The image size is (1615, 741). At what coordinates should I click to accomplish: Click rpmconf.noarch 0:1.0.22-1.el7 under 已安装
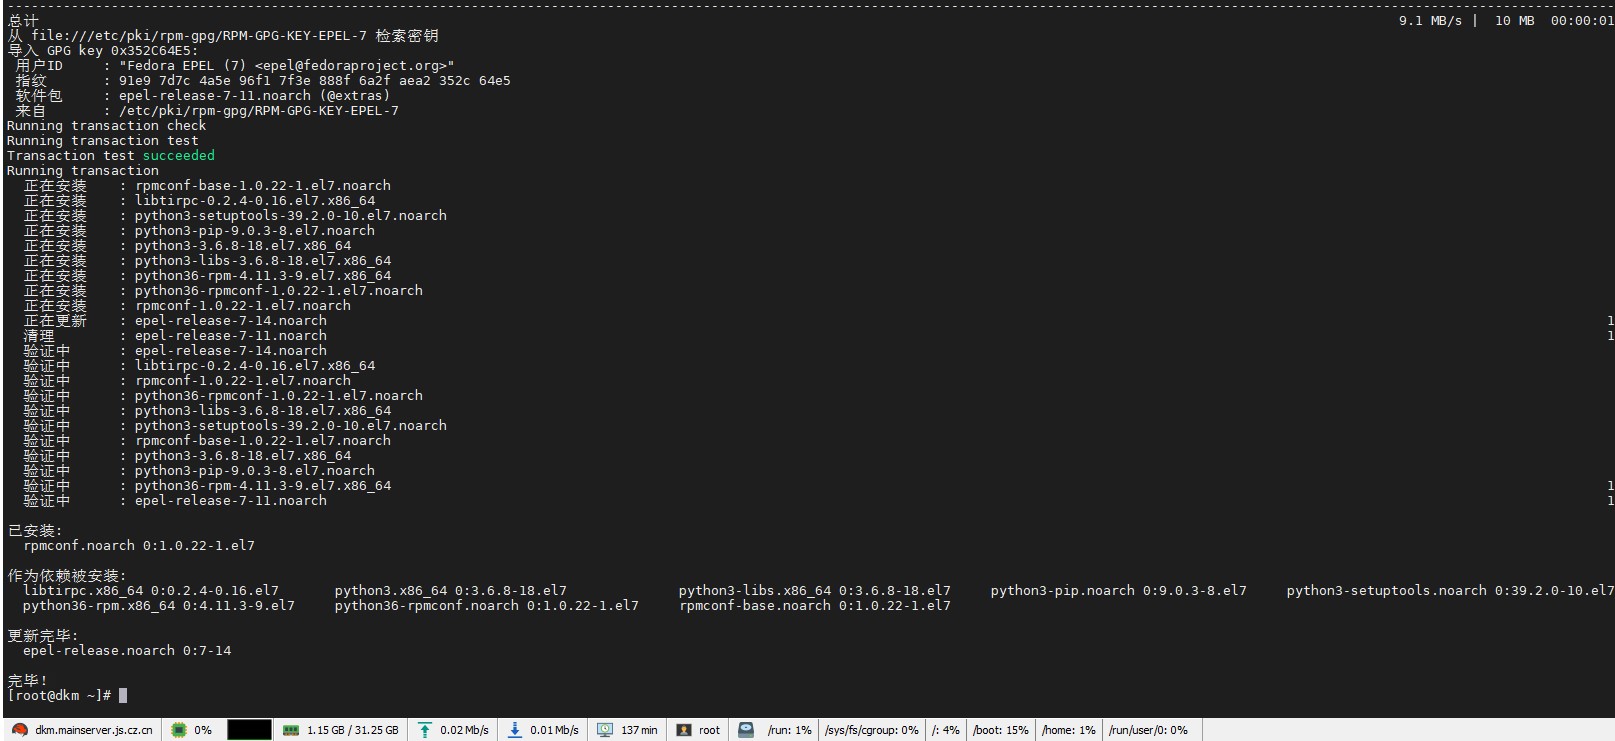click(139, 545)
